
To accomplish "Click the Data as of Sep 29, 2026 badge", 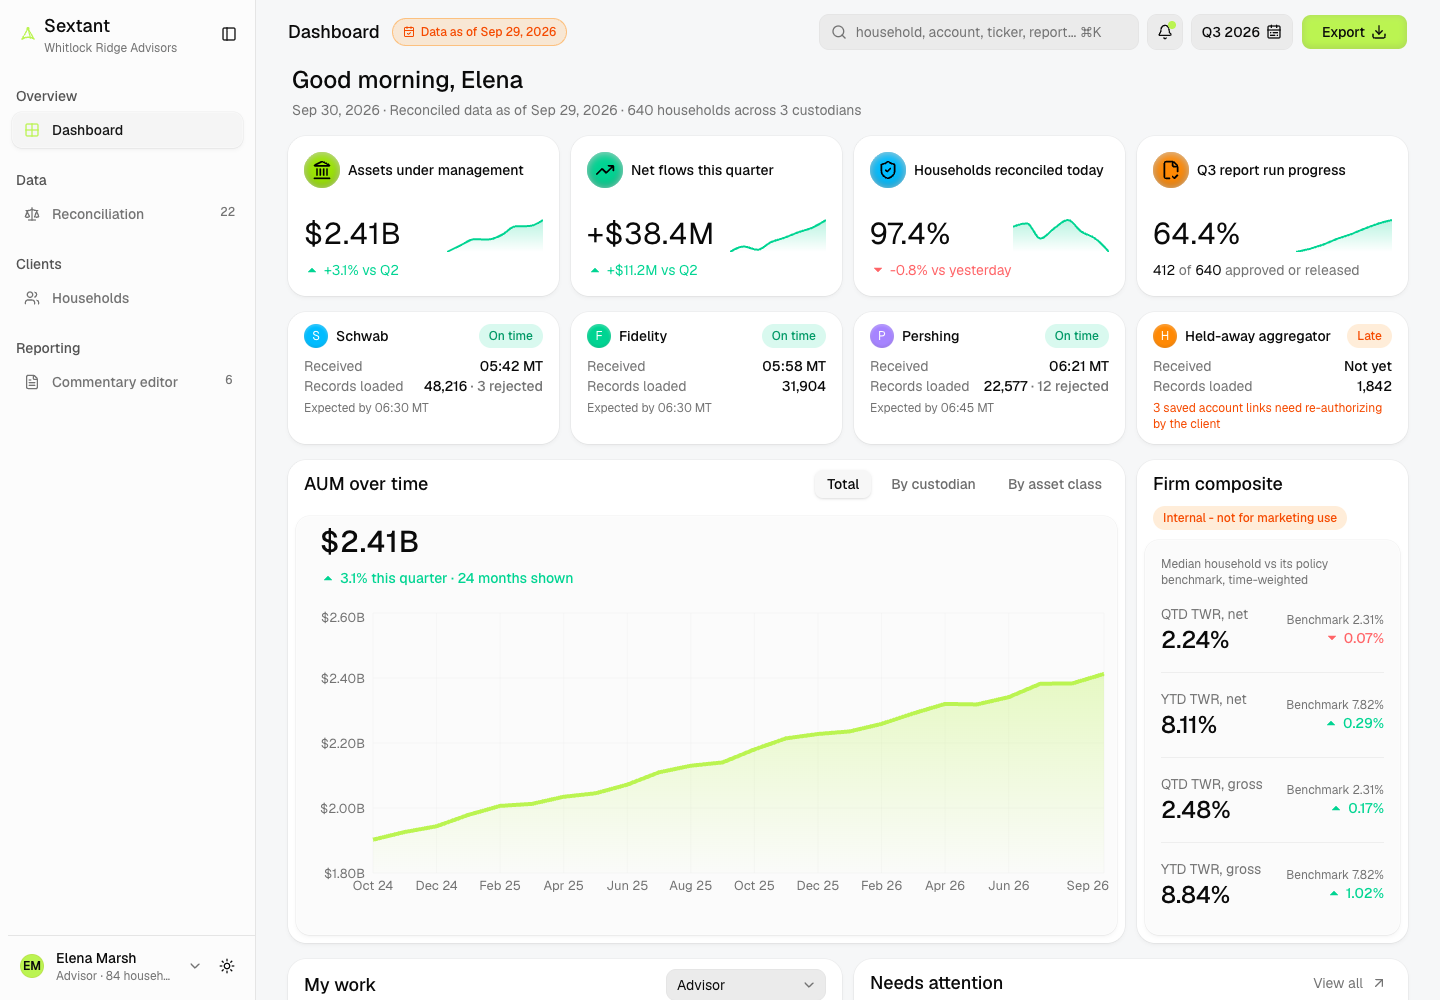I will coord(480,32).
